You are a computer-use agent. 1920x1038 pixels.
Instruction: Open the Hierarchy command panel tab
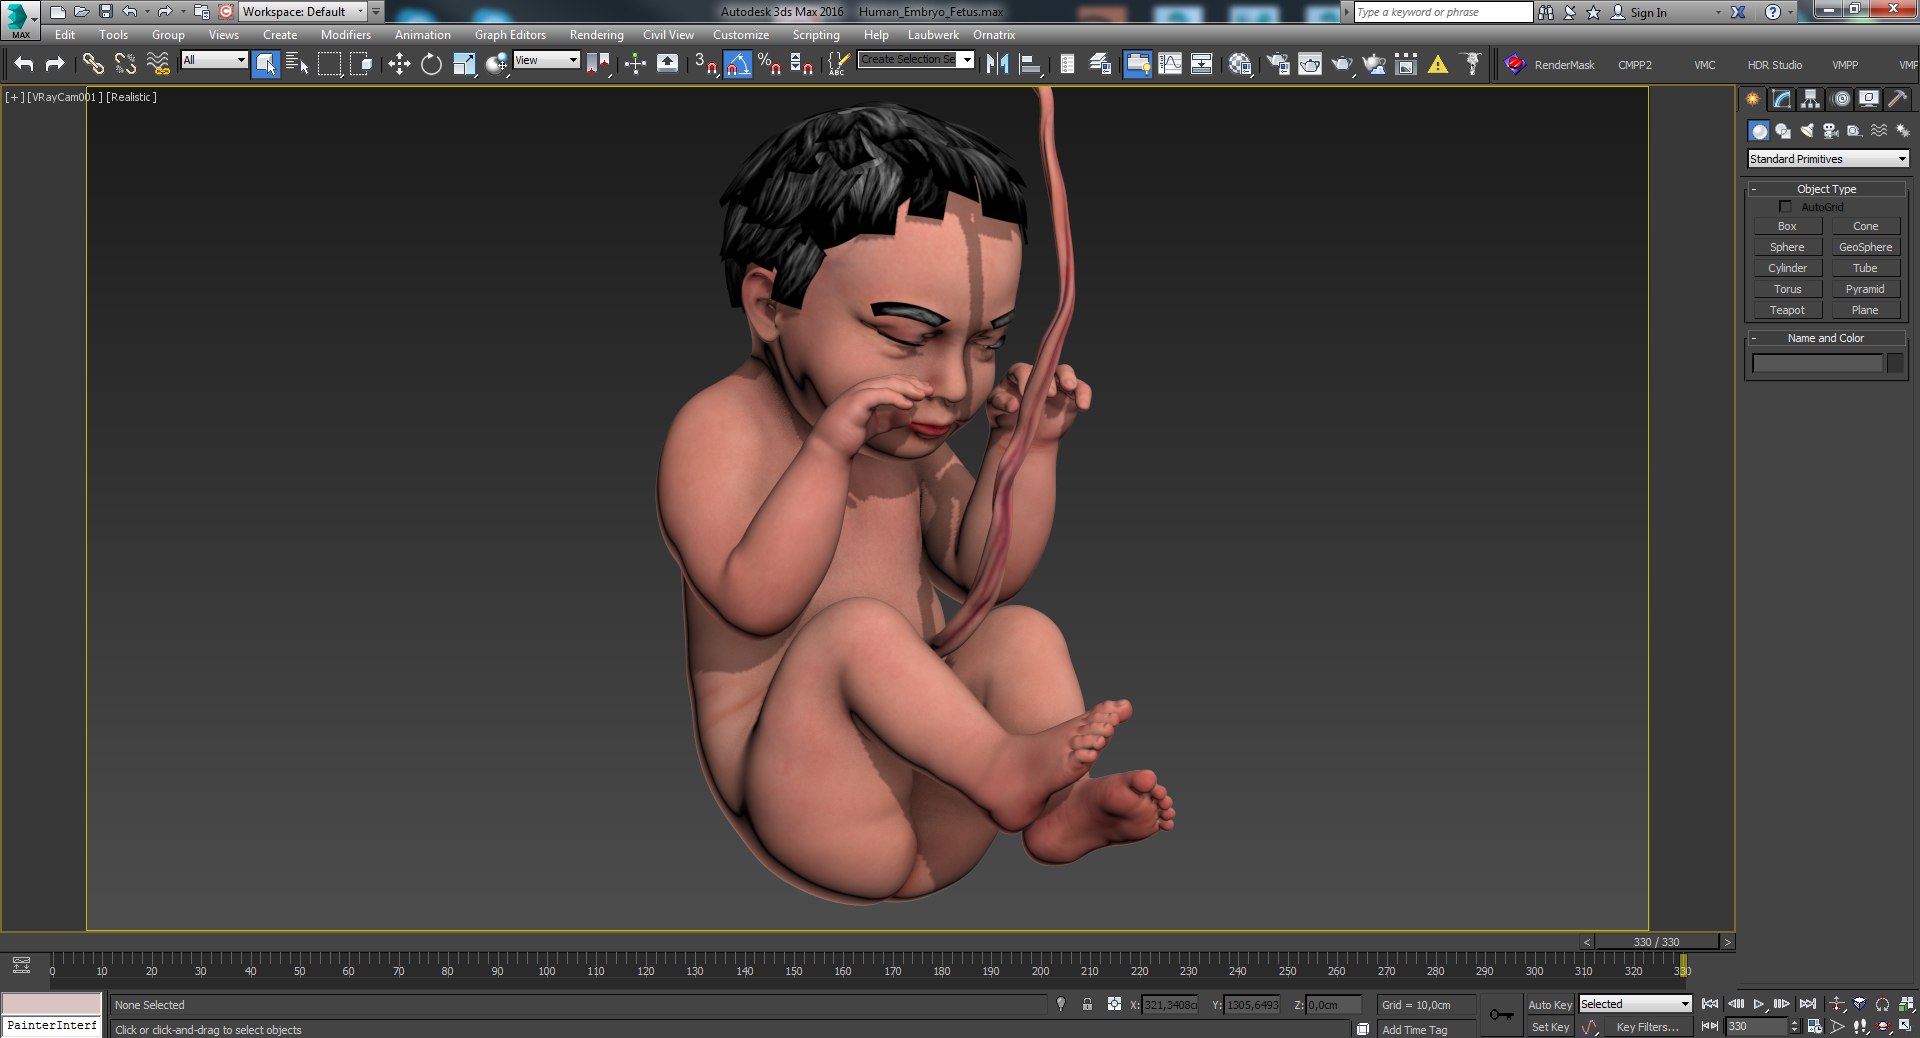pyautogui.click(x=1810, y=98)
